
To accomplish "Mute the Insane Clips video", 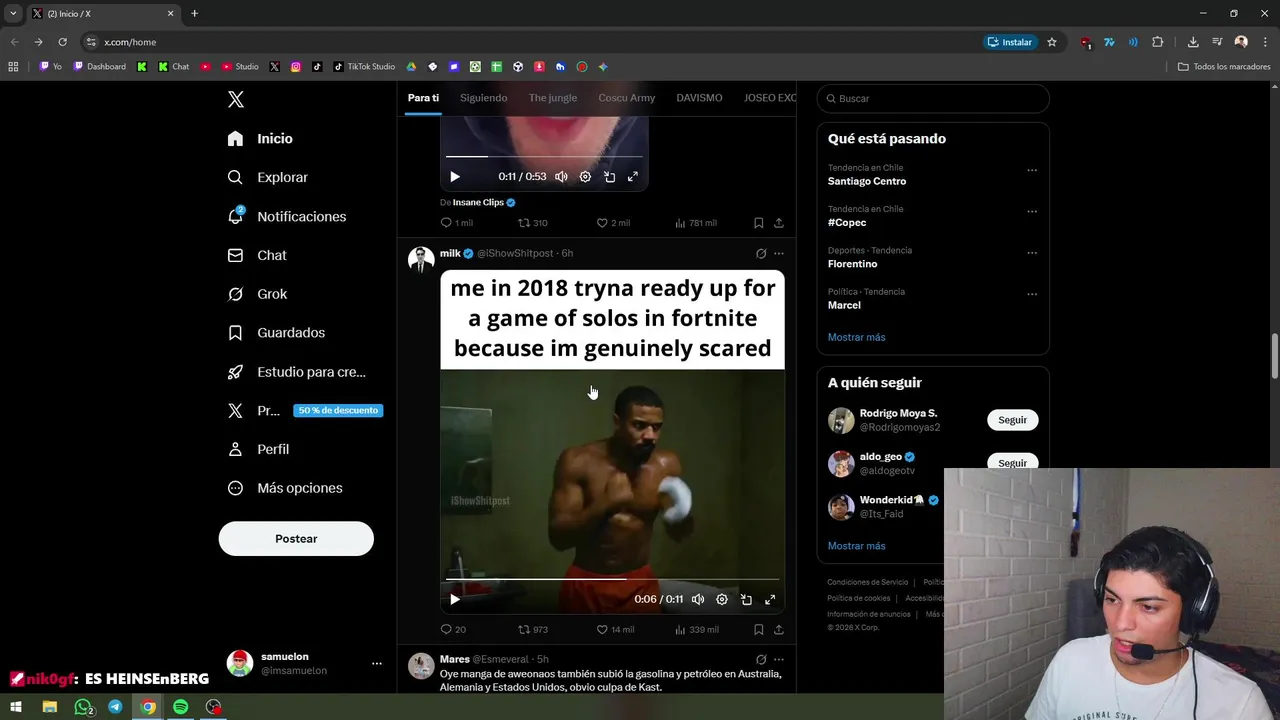I will (561, 176).
